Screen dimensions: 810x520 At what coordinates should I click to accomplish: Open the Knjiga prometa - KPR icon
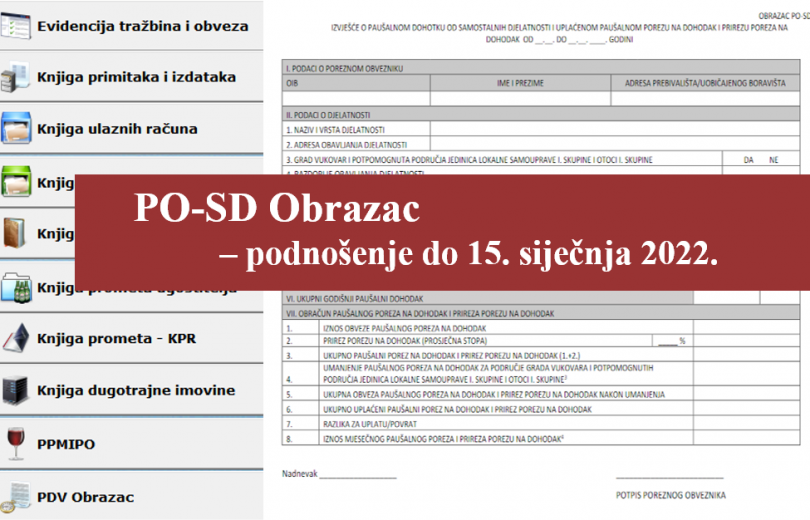coord(16,338)
